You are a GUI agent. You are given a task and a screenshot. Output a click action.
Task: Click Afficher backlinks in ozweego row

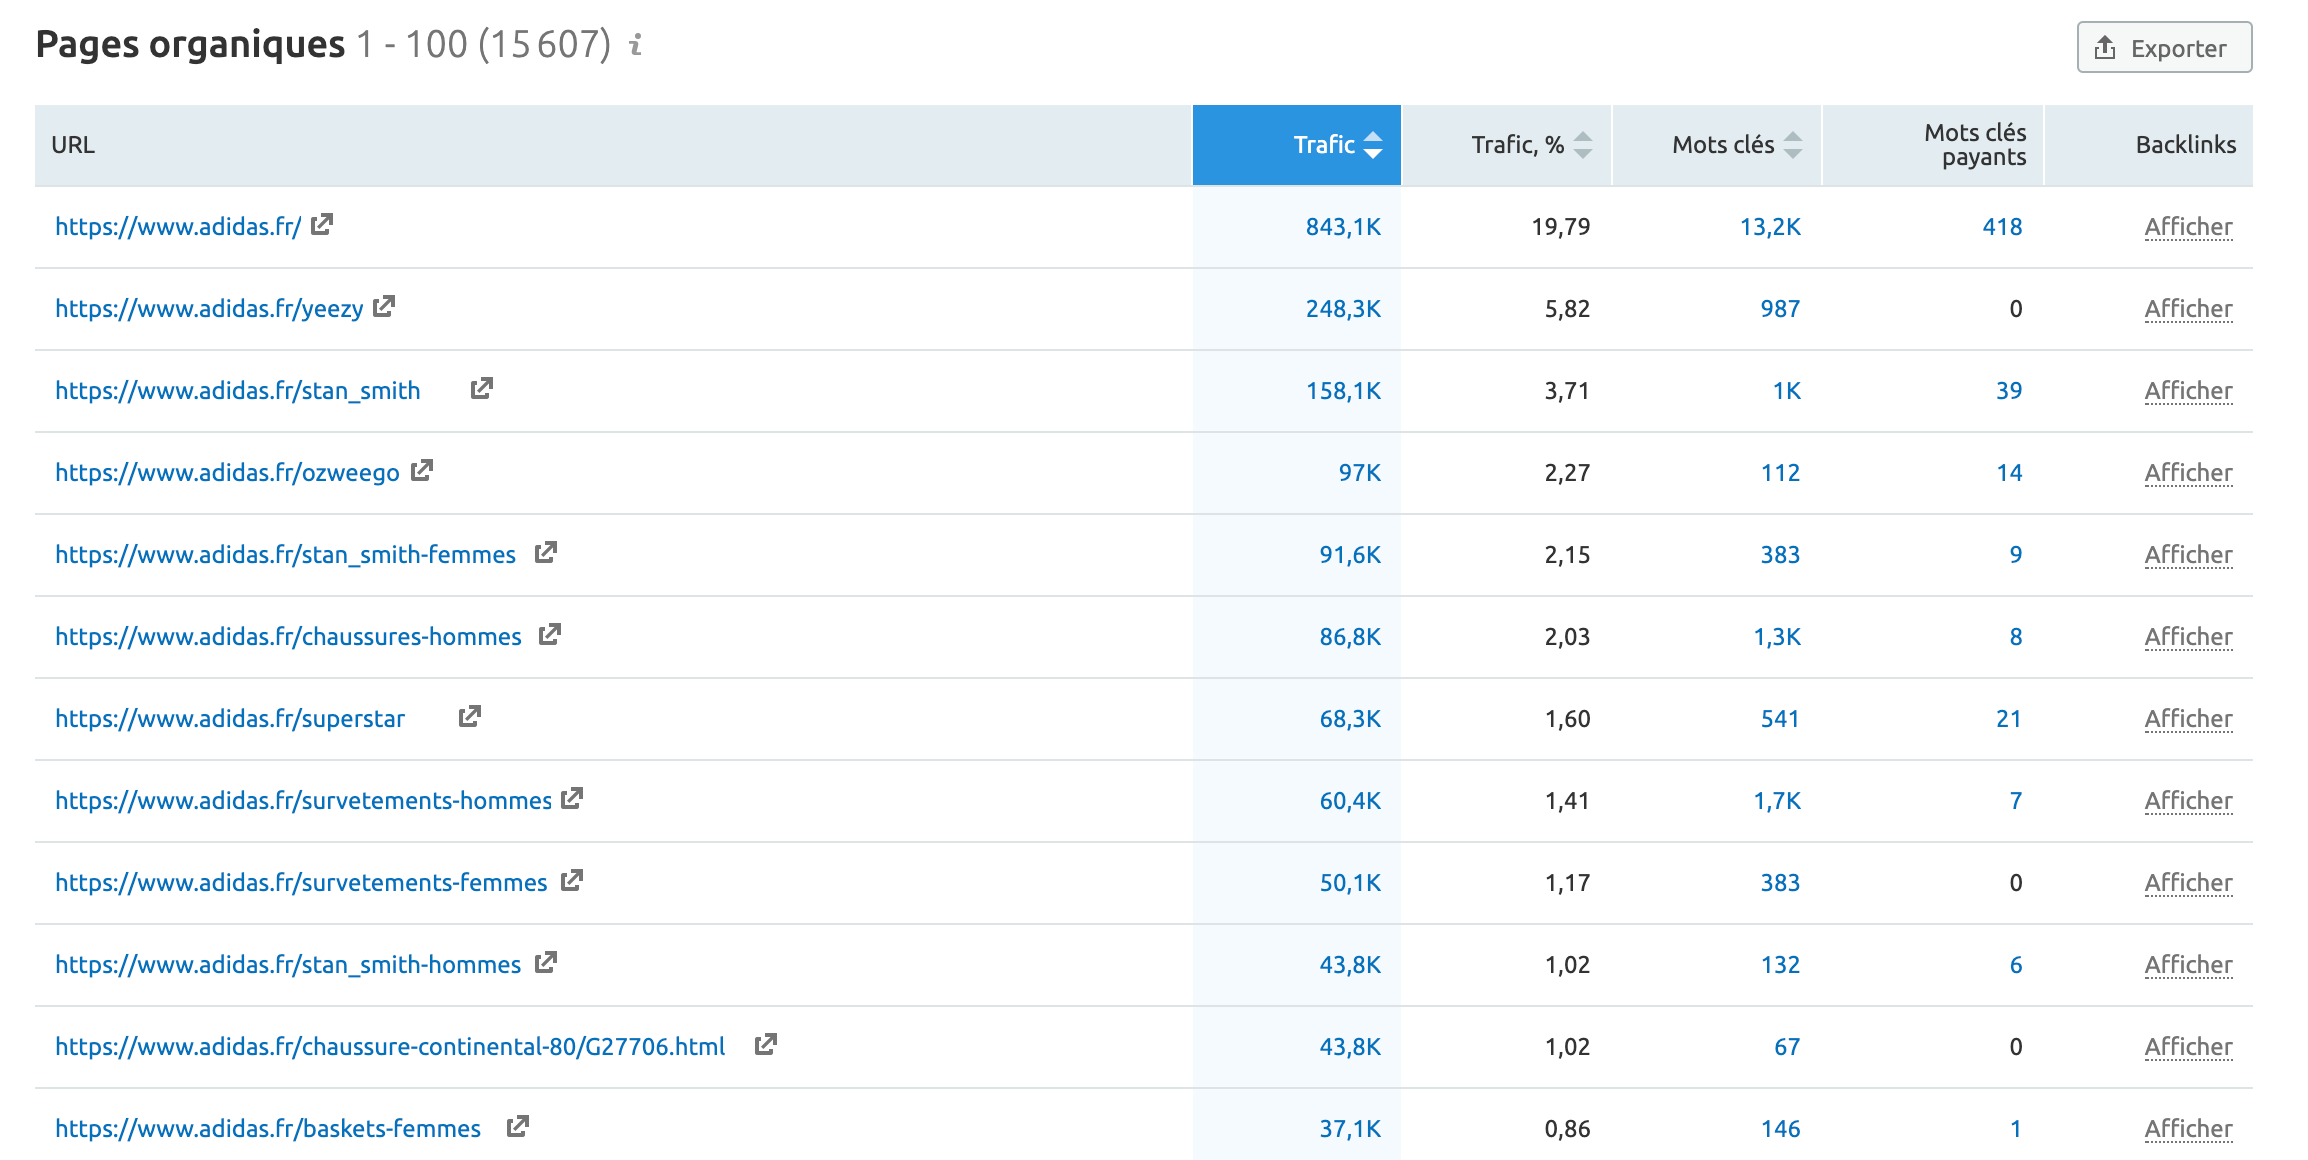coord(2188,473)
